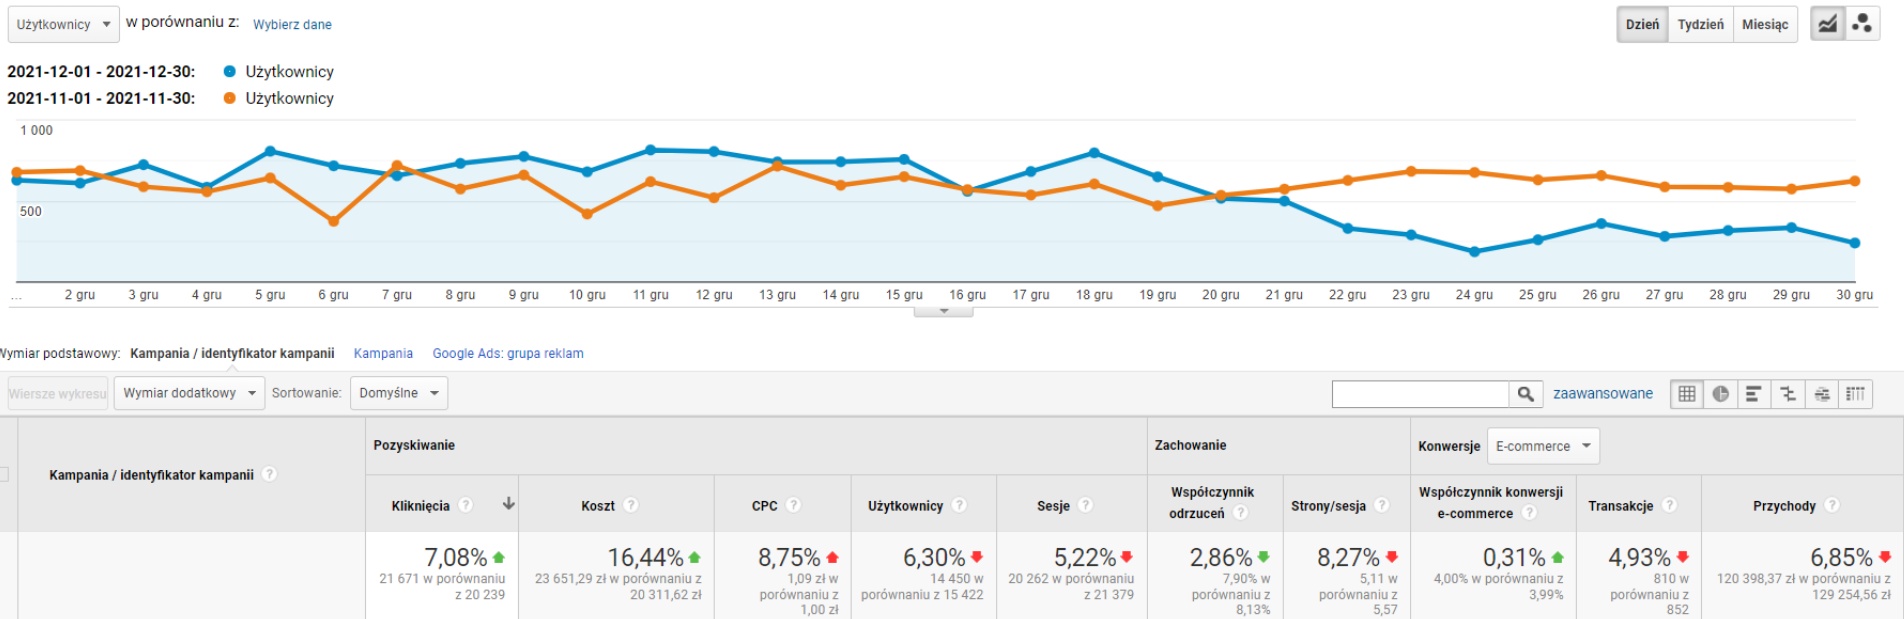The image size is (1904, 619).
Task: Click the 6,85% Przychody summary value
Action: pyautogui.click(x=1841, y=557)
